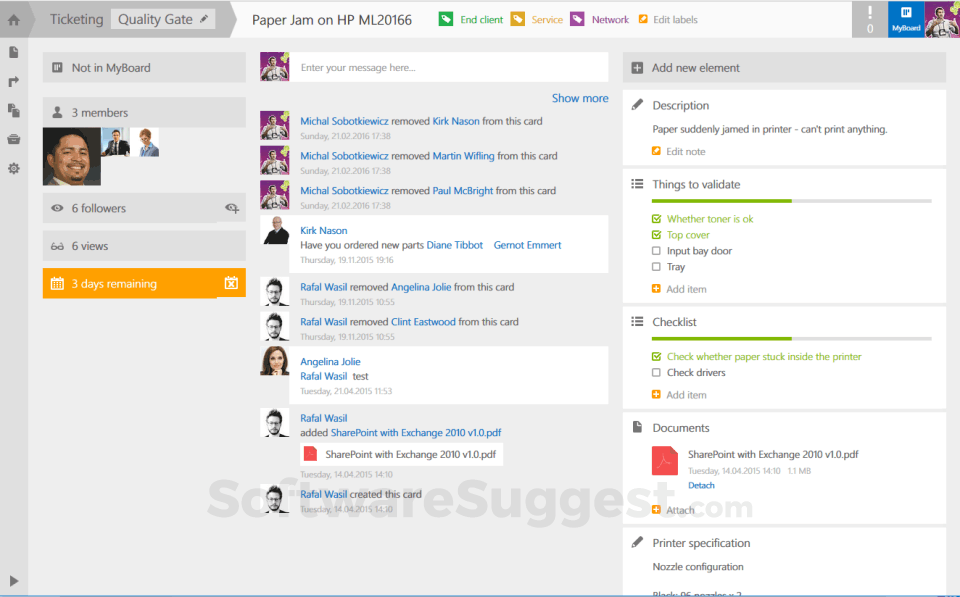The height and width of the screenshot is (597, 960).
Task: Click the message input field
Action: click(449, 67)
